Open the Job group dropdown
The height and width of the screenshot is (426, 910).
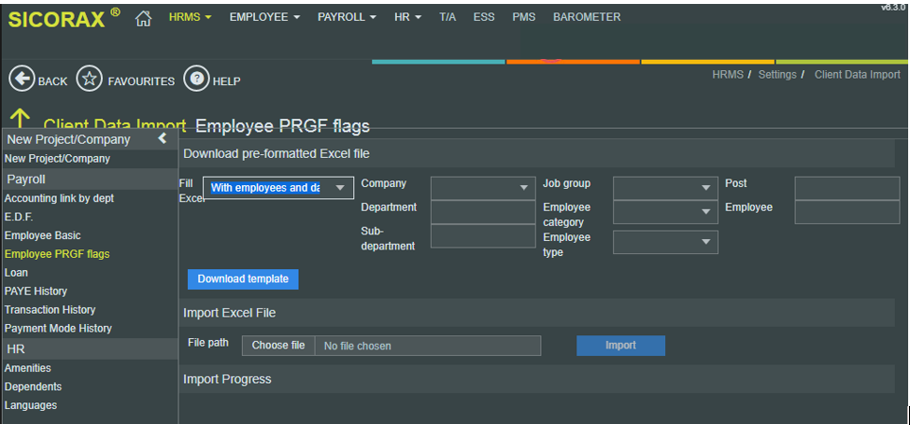pos(665,187)
